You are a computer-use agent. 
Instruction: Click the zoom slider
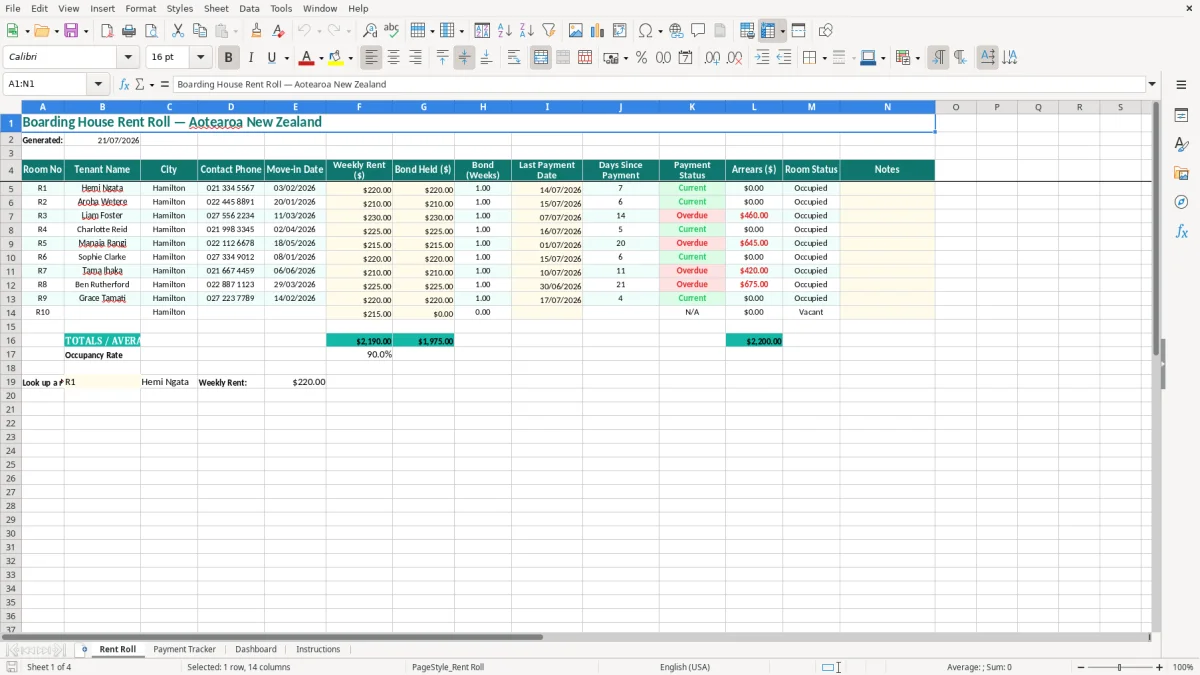(x=1119, y=667)
